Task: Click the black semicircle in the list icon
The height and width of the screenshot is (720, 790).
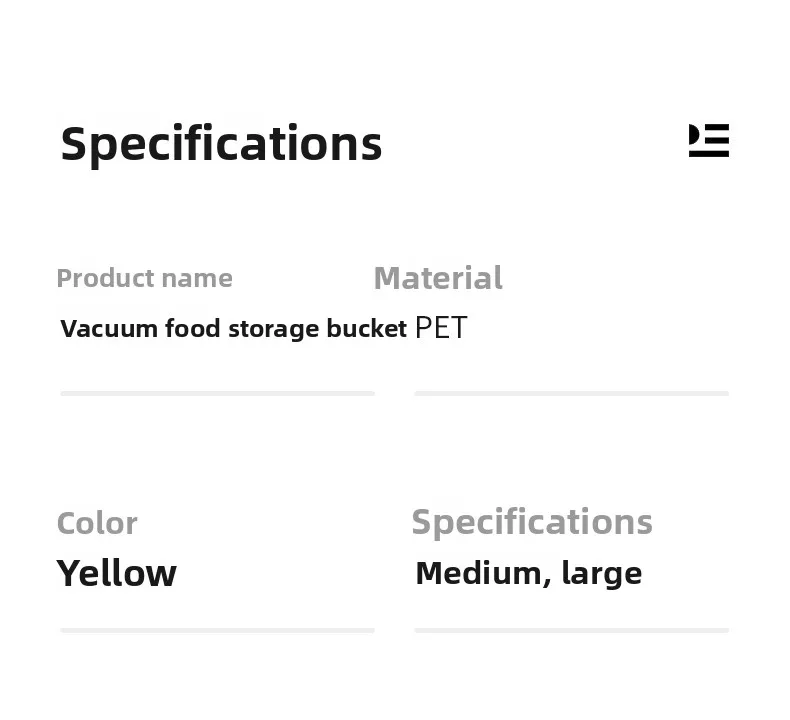Action: [x=693, y=134]
